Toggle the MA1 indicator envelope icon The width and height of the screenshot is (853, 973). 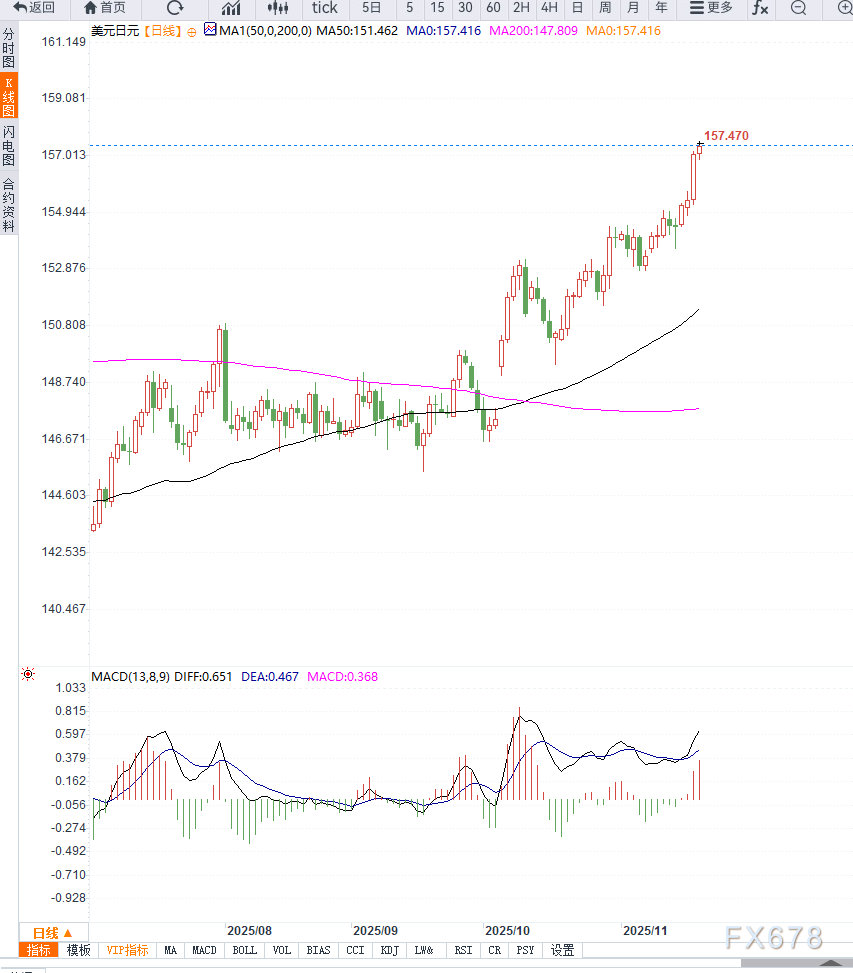coord(210,30)
